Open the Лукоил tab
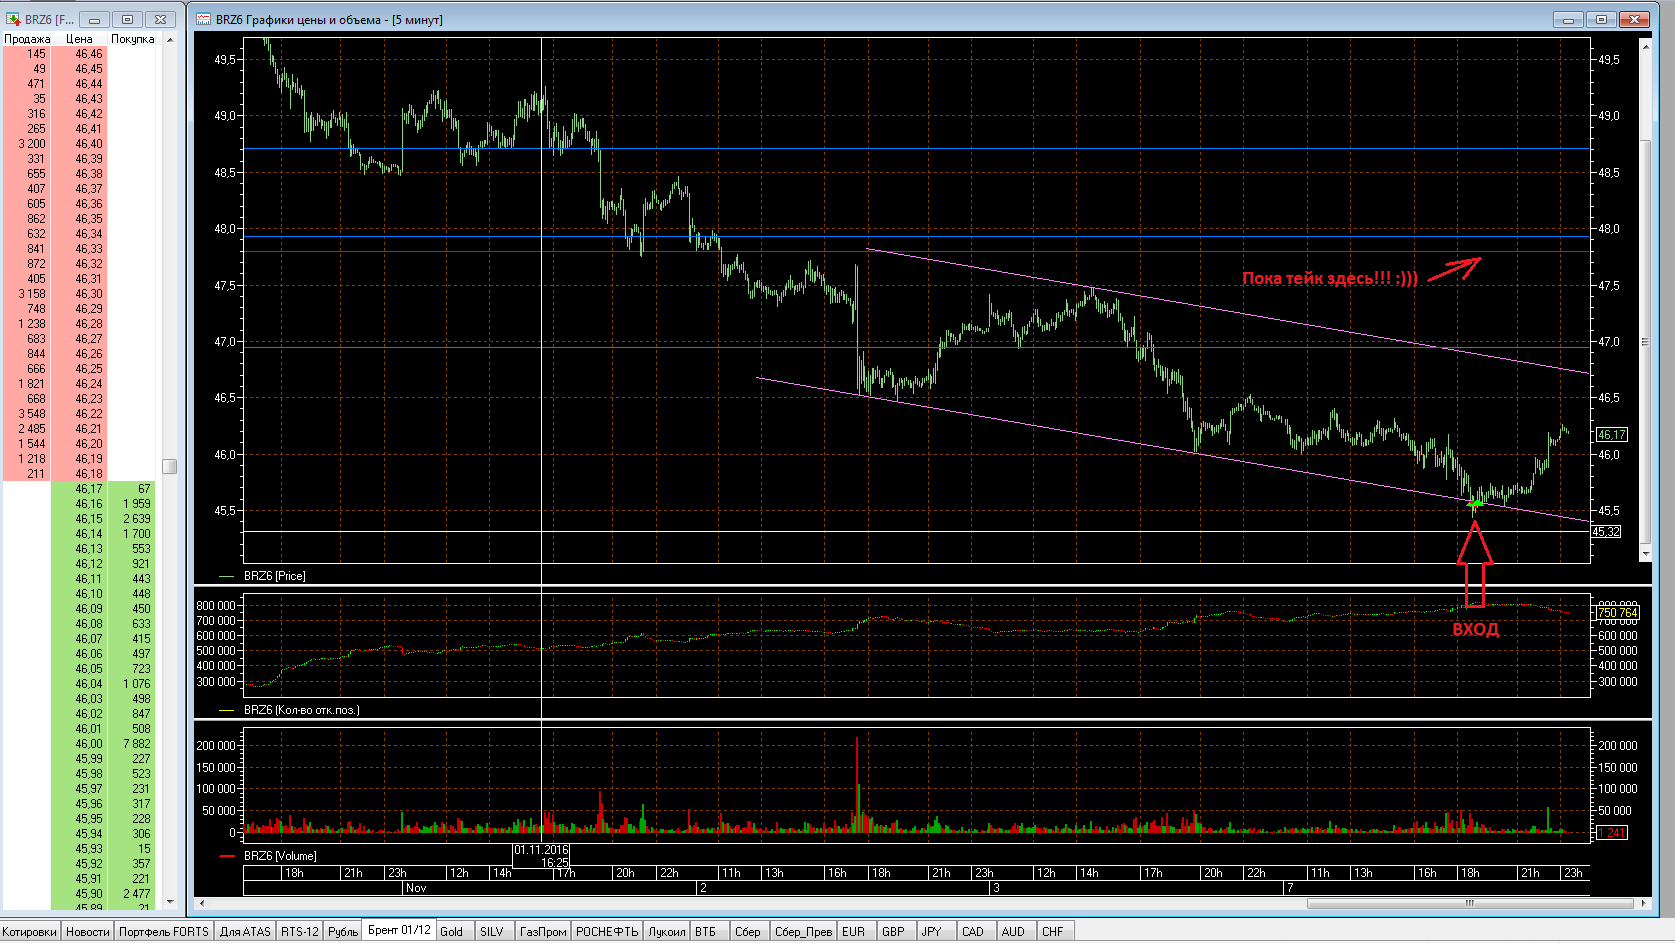Viewport: 1675px width, 943px height. 667,932
